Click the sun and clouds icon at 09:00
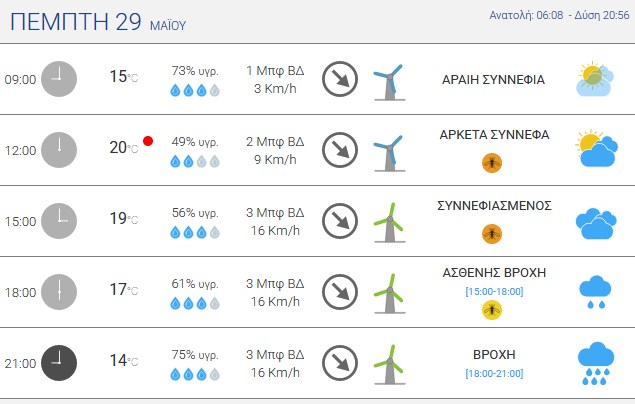The image size is (635, 404). click(x=595, y=79)
